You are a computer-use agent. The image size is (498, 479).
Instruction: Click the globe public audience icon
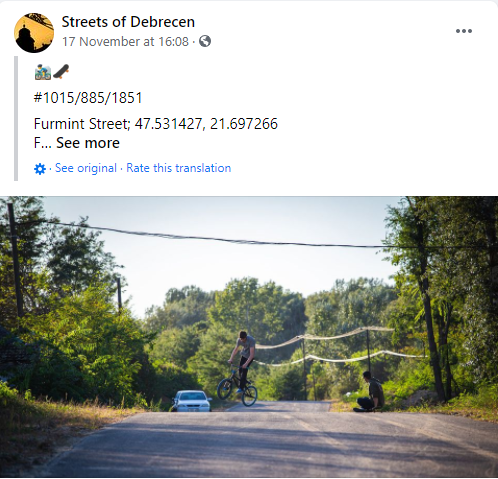205,41
